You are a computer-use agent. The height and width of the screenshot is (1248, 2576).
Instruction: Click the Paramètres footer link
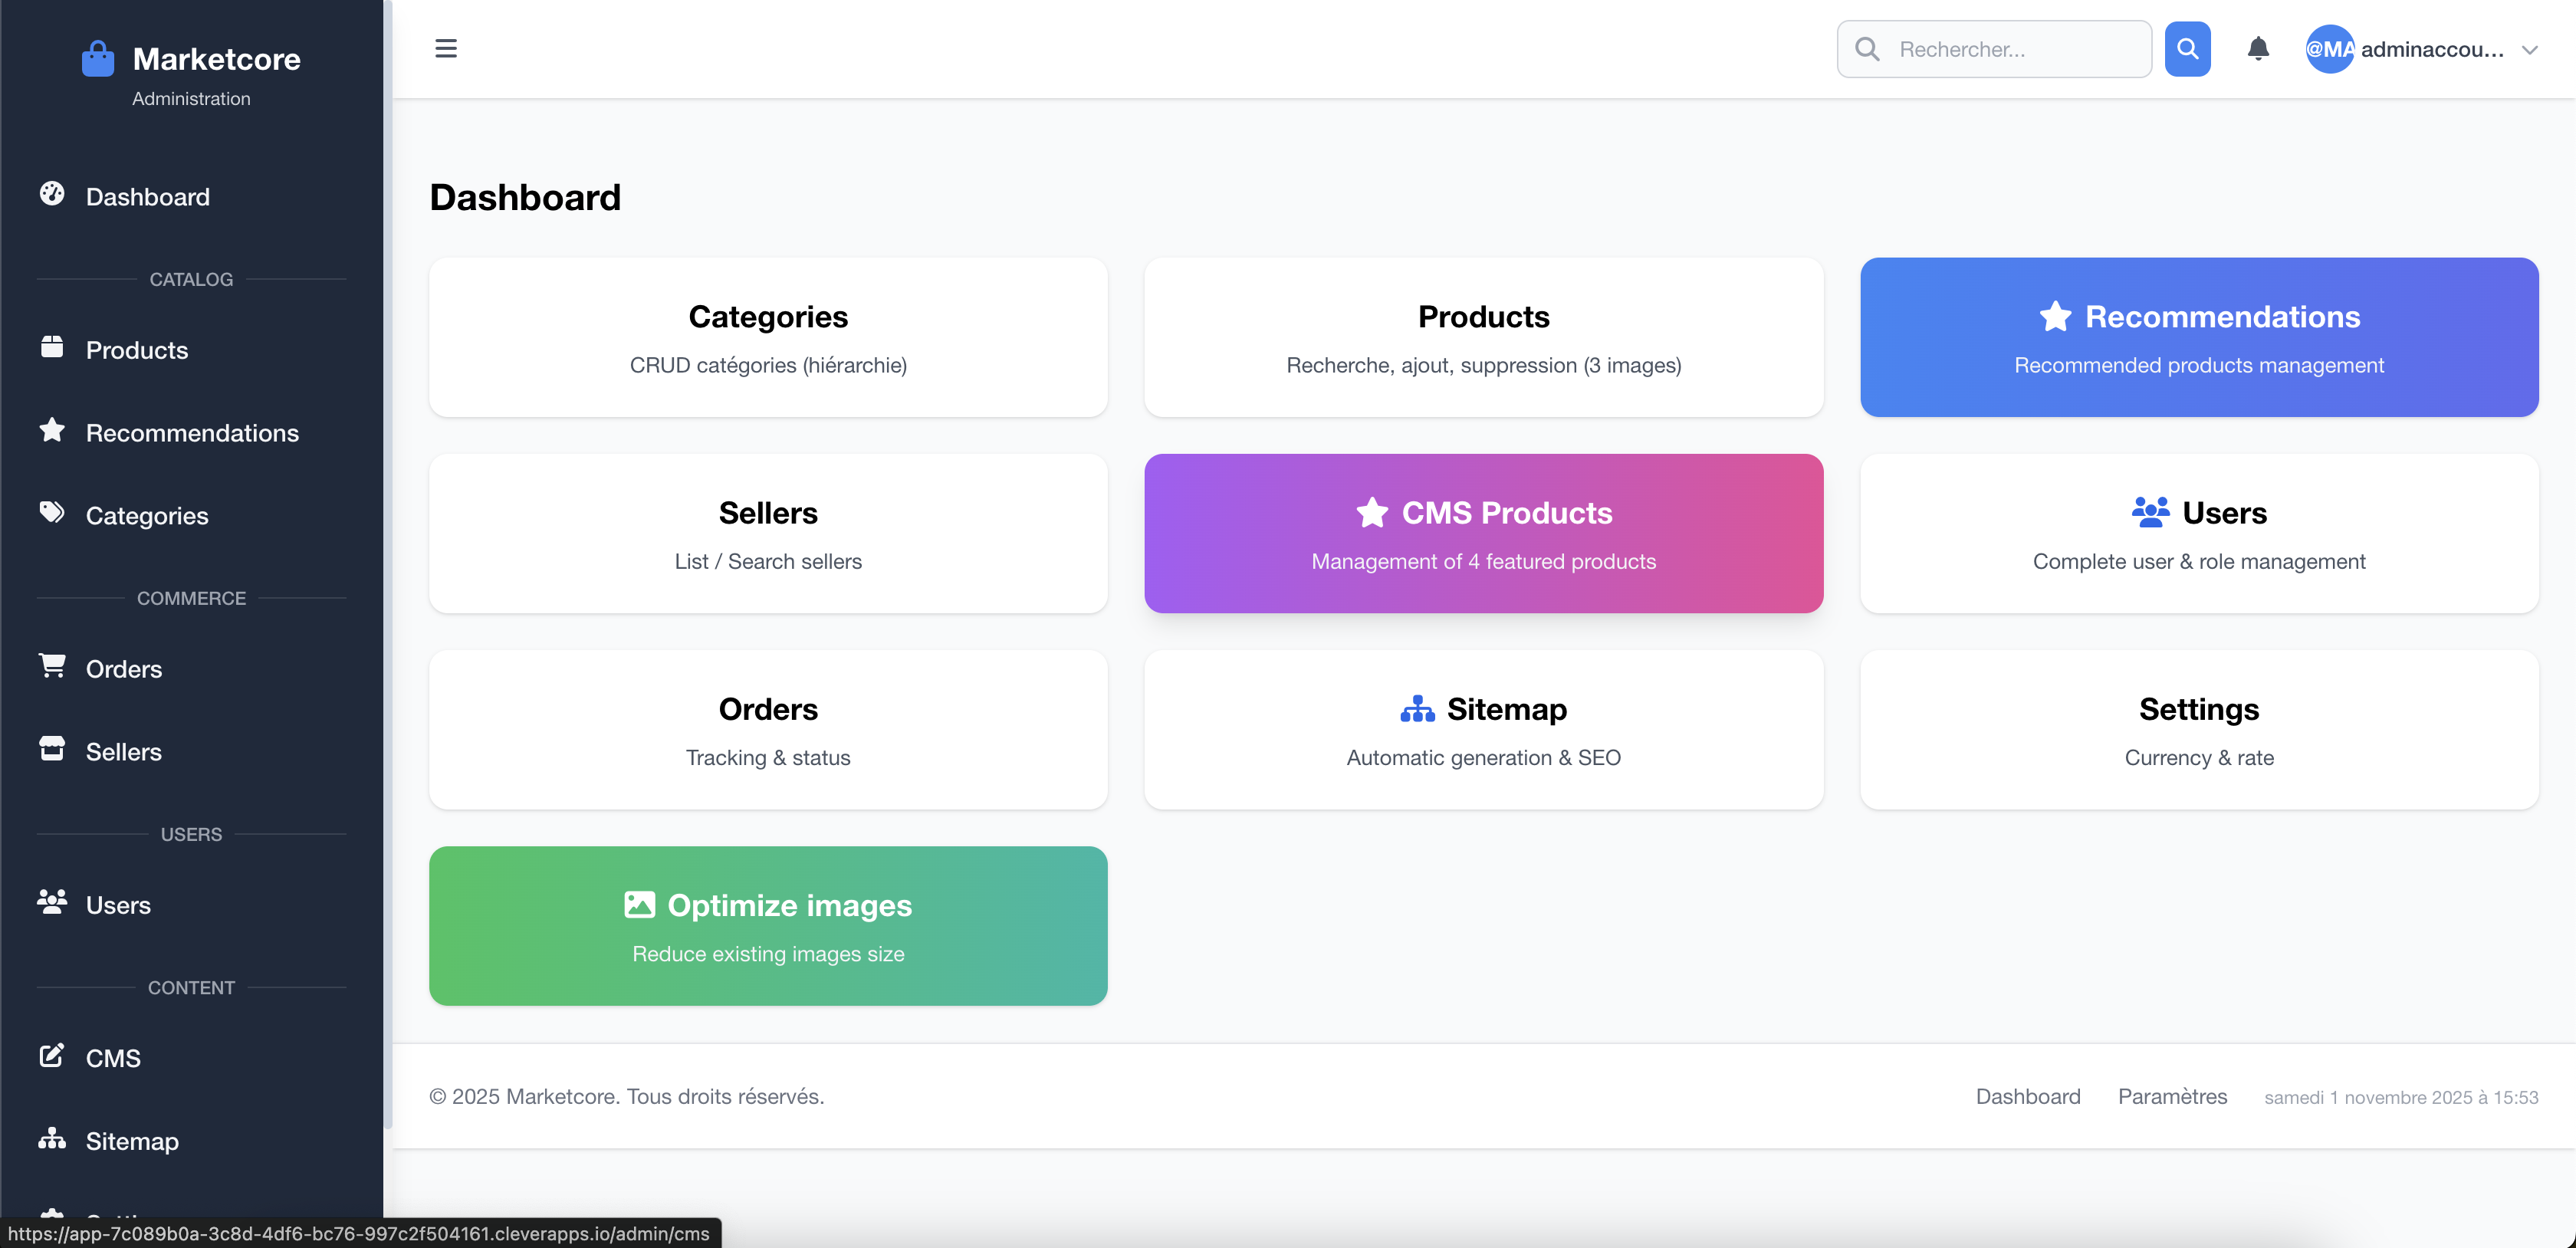2172,1096
